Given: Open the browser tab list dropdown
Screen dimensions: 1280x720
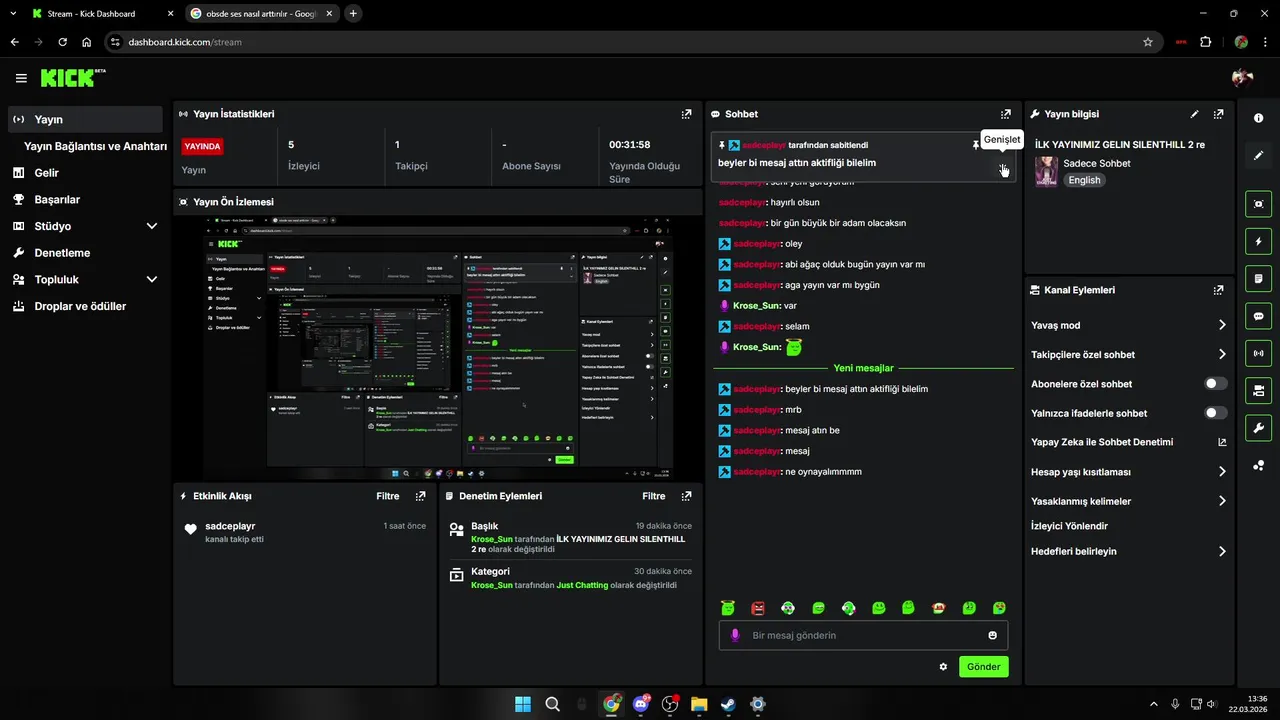Looking at the screenshot, I should (13, 14).
